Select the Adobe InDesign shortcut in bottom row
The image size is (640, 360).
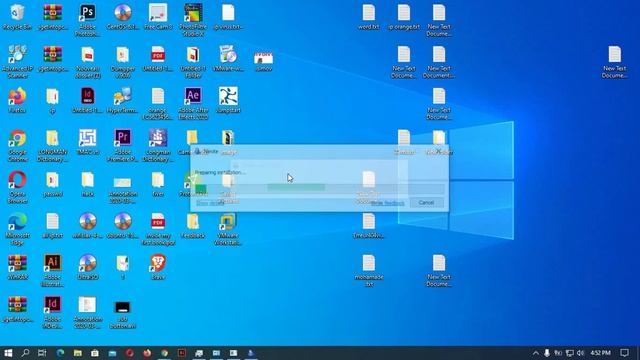click(x=52, y=313)
